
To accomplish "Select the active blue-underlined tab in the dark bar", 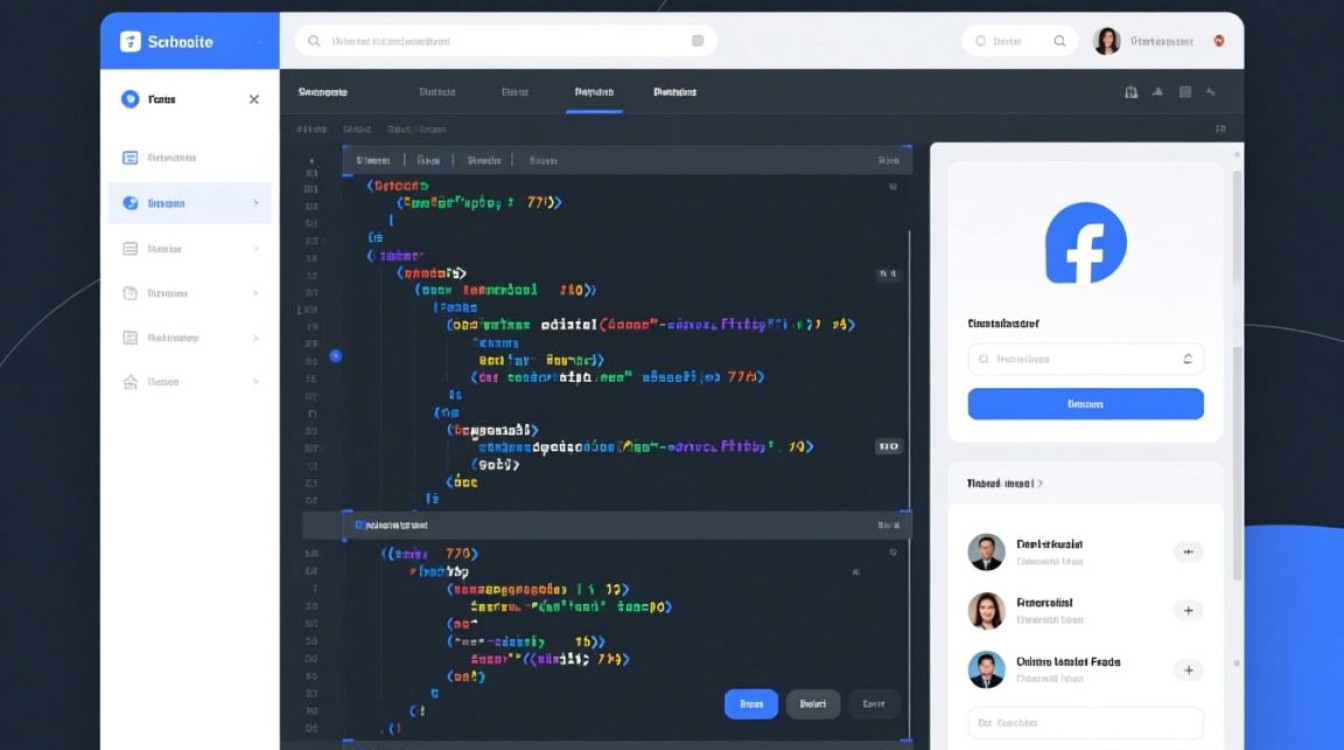I will [594, 92].
